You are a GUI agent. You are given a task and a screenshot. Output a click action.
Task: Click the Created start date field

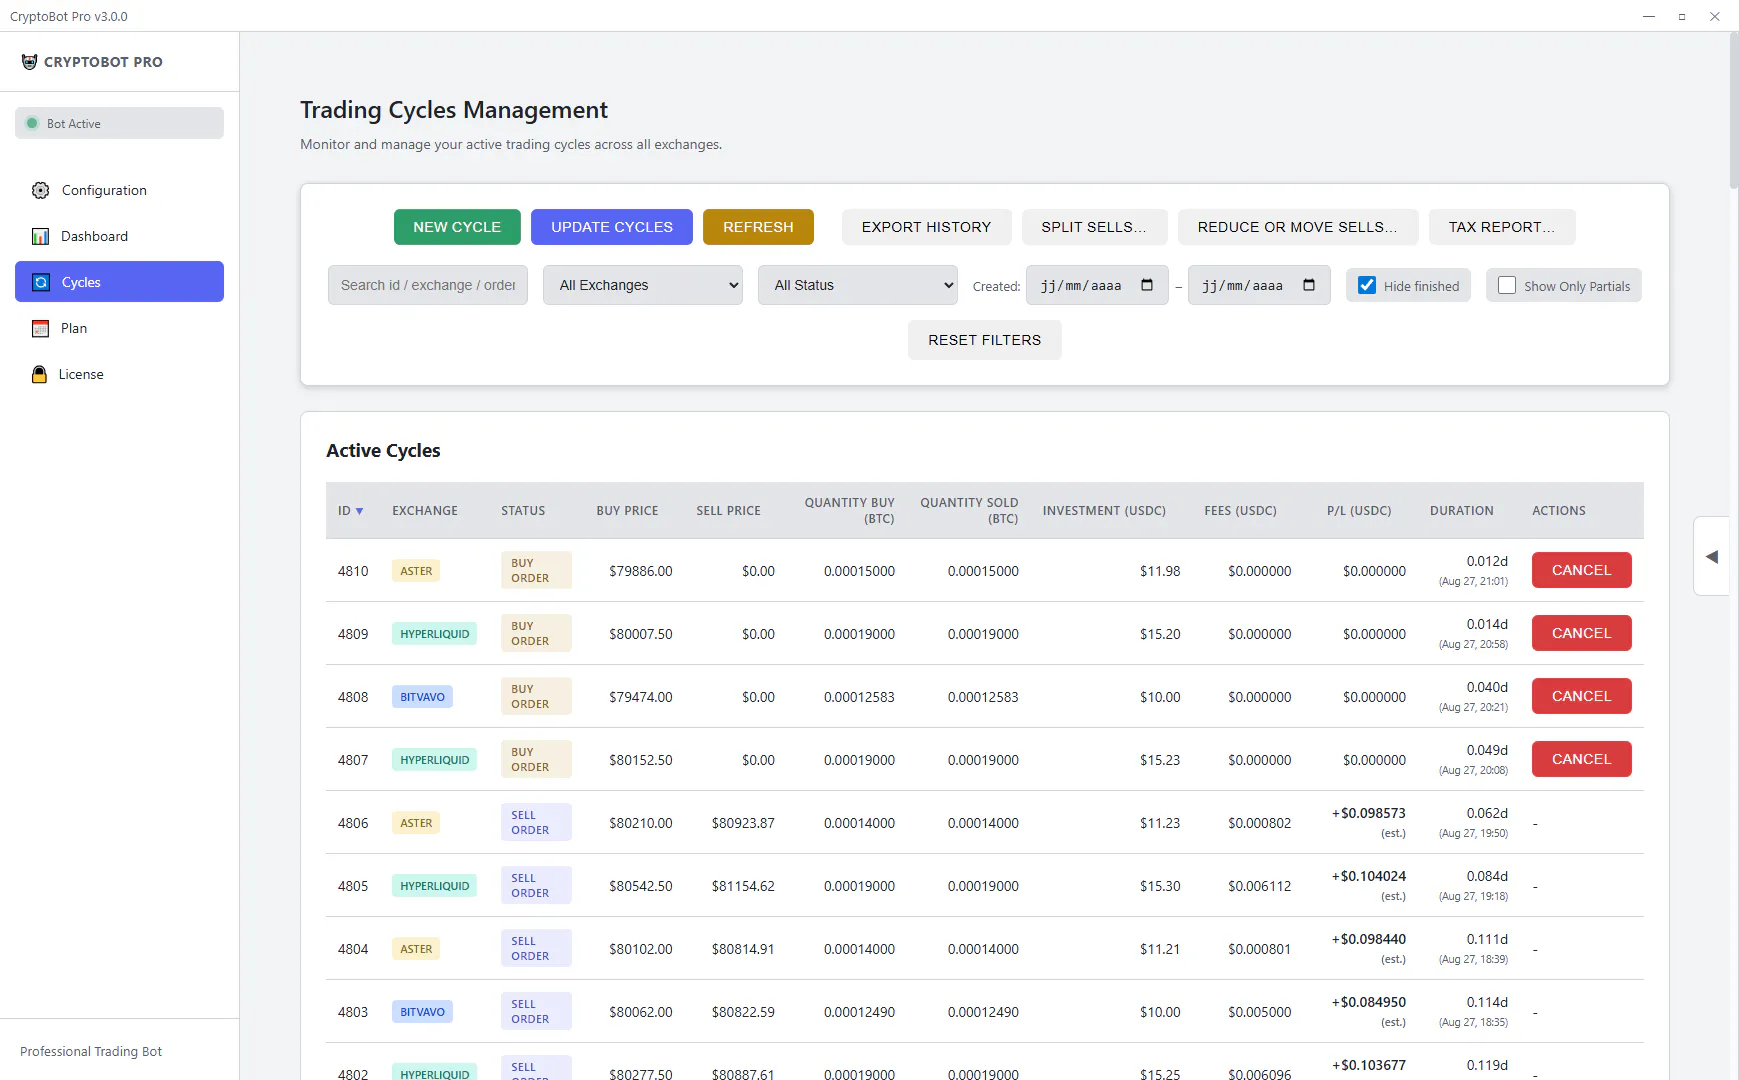1097,285
